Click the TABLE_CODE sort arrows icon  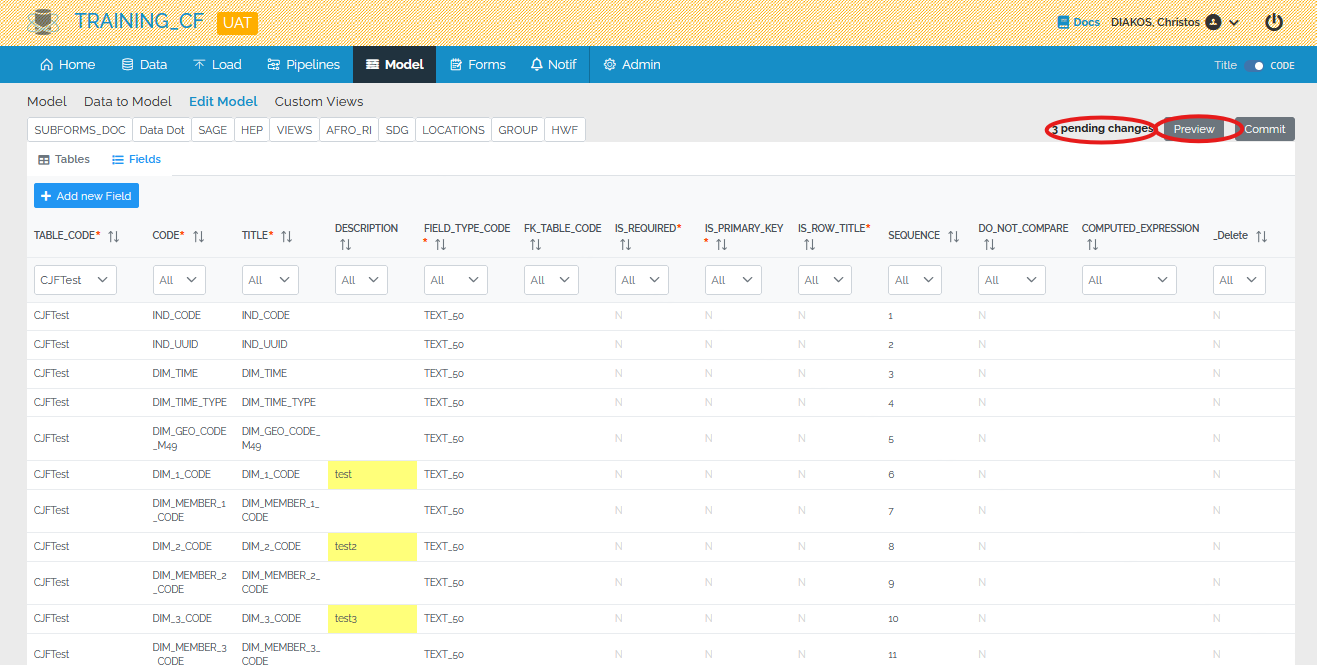click(x=113, y=236)
